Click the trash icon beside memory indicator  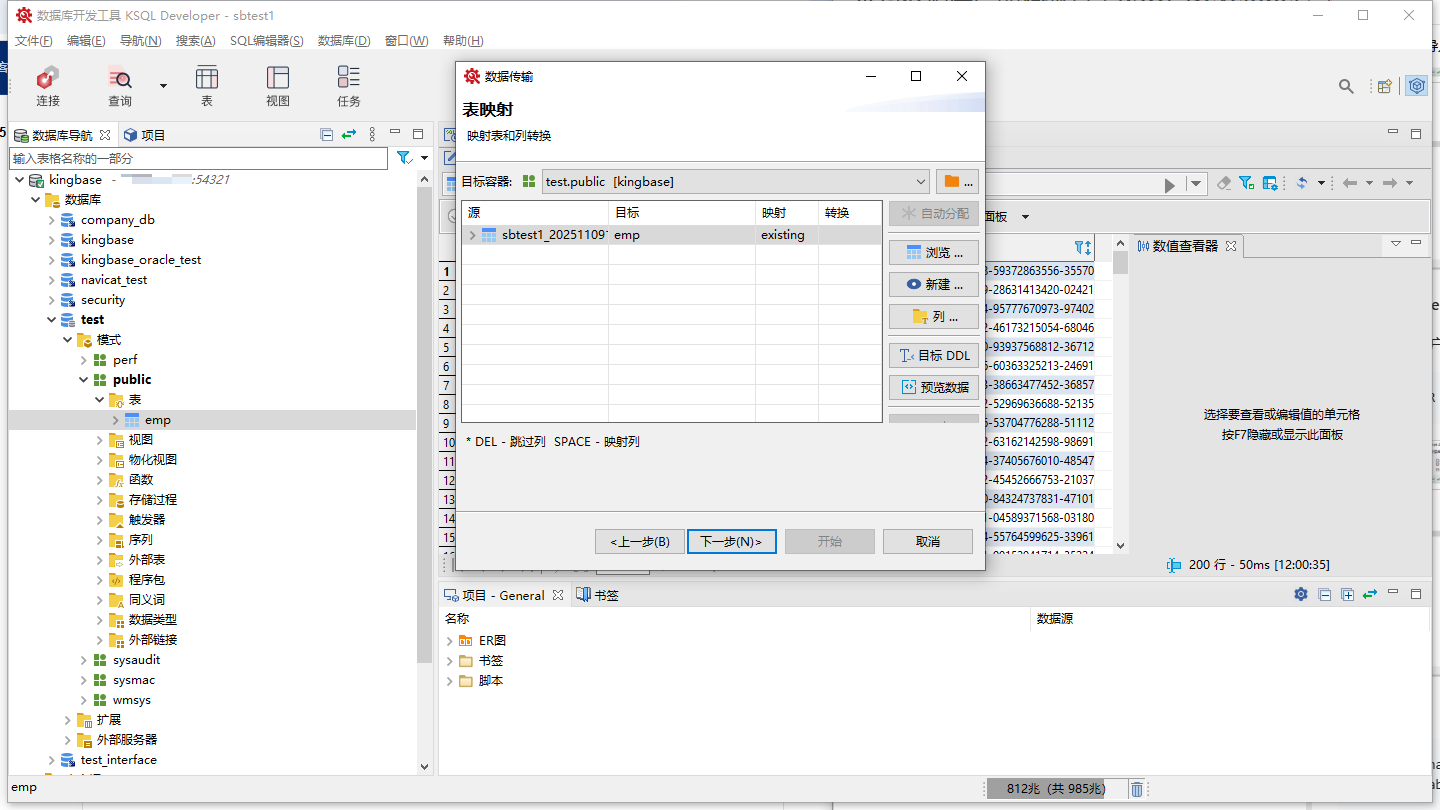click(1137, 789)
